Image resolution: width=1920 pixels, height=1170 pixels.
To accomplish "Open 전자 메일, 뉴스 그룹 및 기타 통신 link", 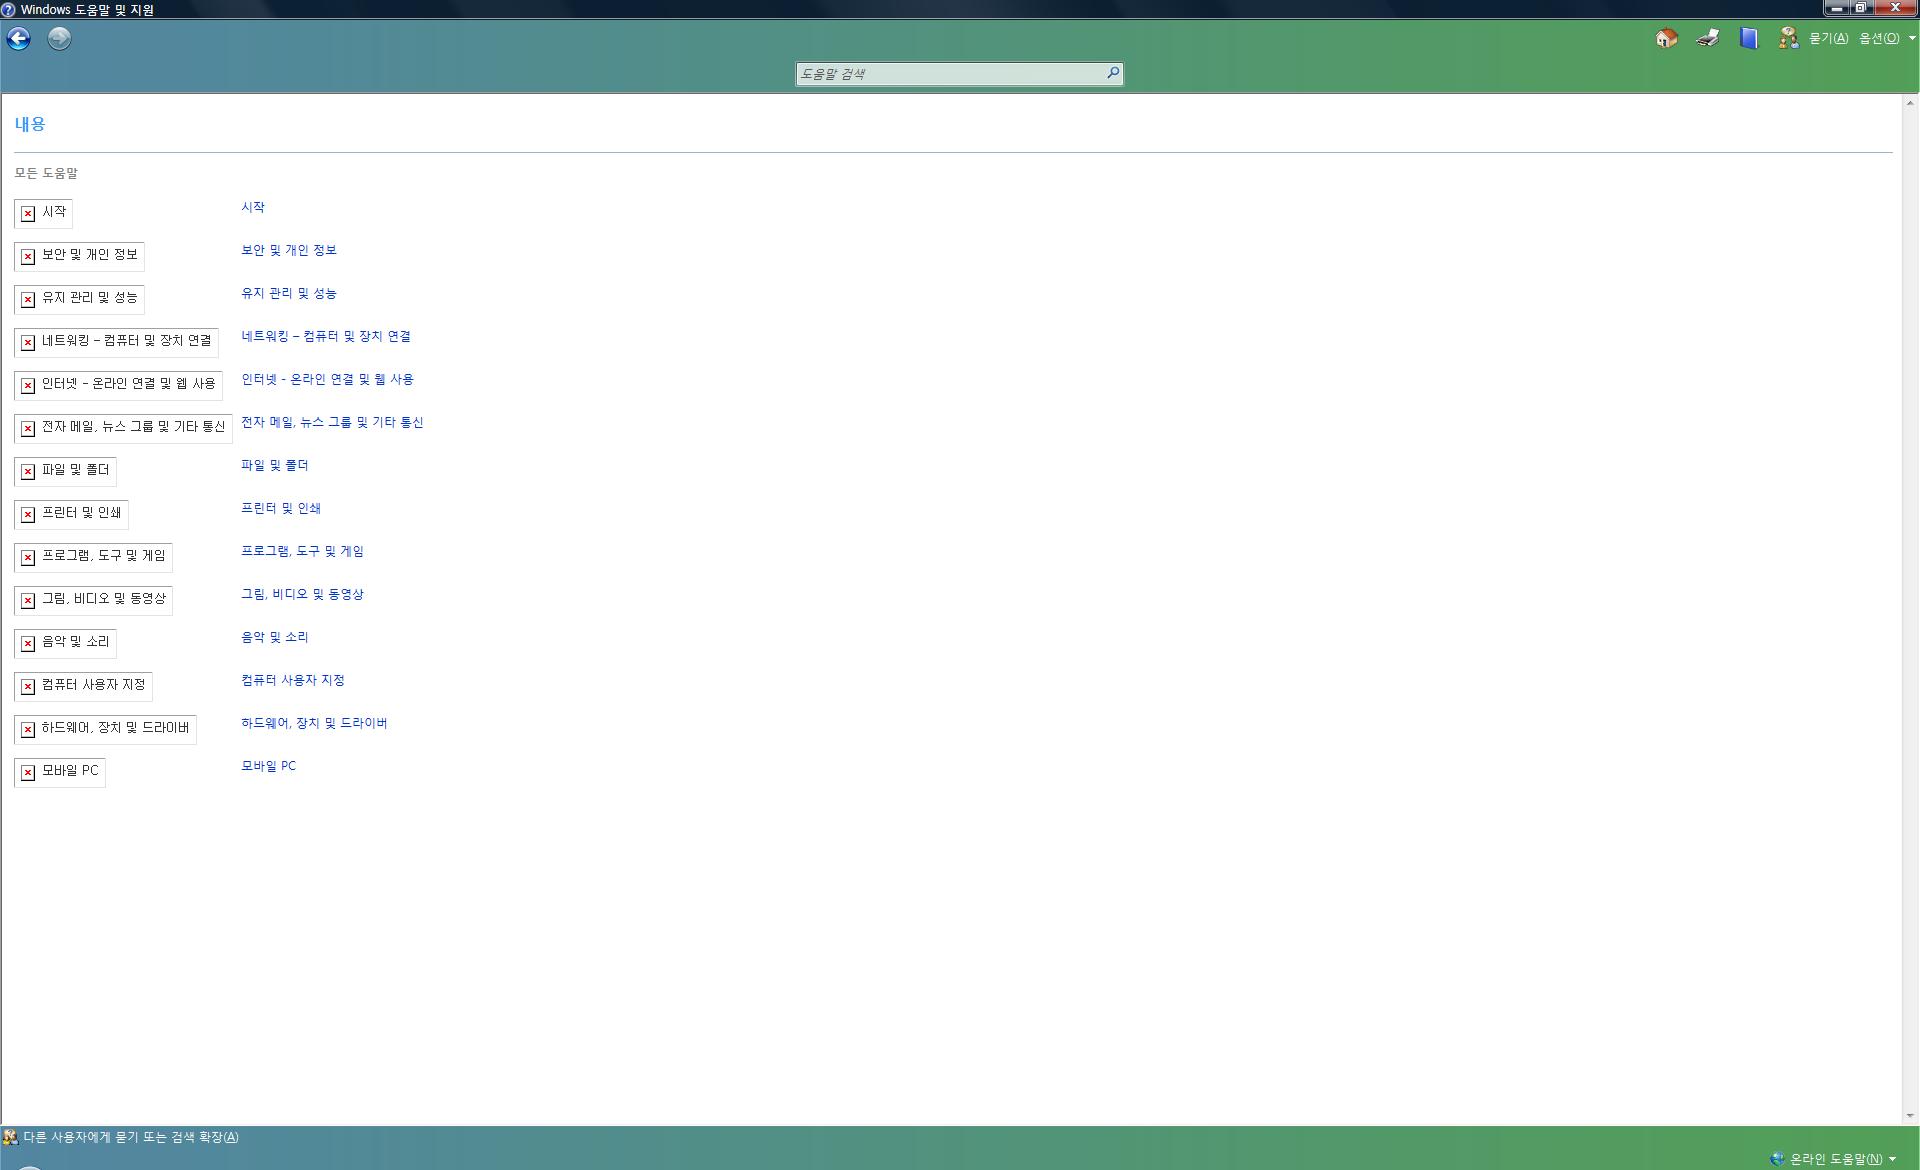I will coord(332,422).
